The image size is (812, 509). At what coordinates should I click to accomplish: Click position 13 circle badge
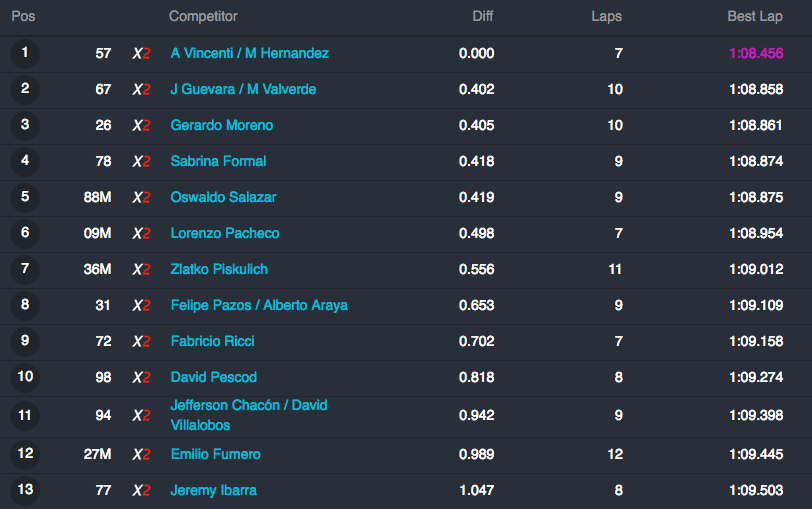25,490
